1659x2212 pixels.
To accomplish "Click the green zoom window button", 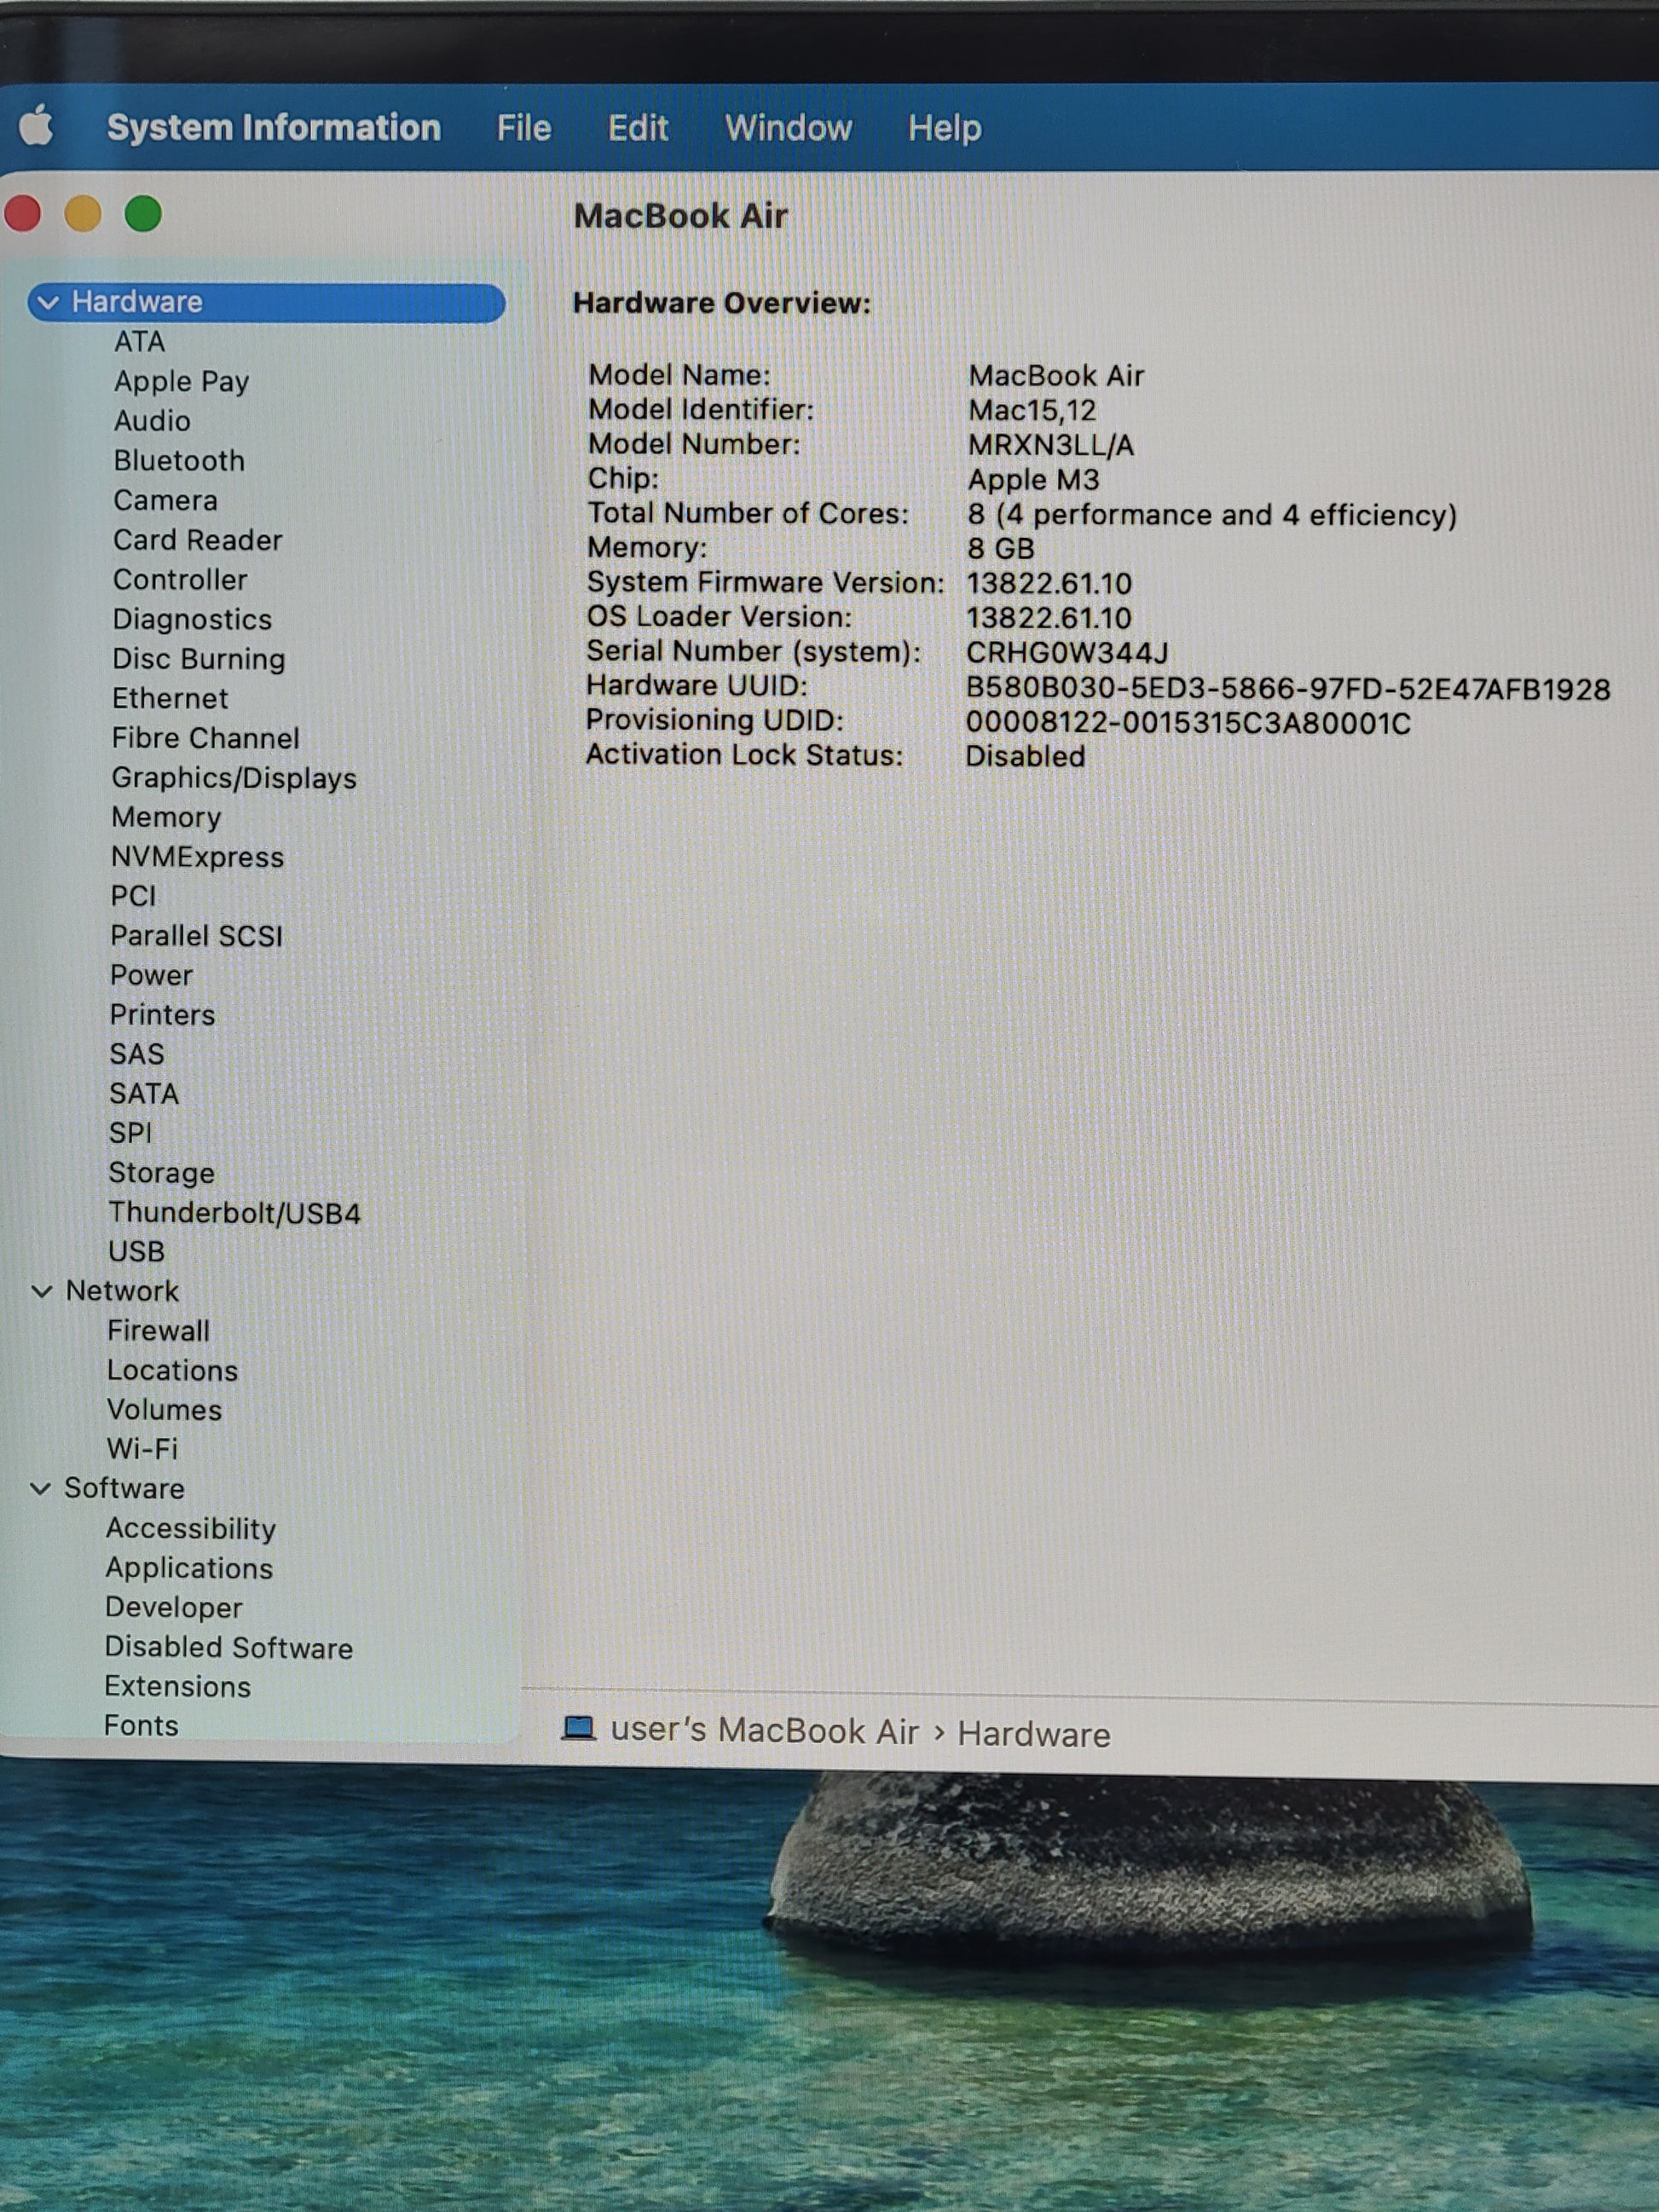I will pos(143,214).
